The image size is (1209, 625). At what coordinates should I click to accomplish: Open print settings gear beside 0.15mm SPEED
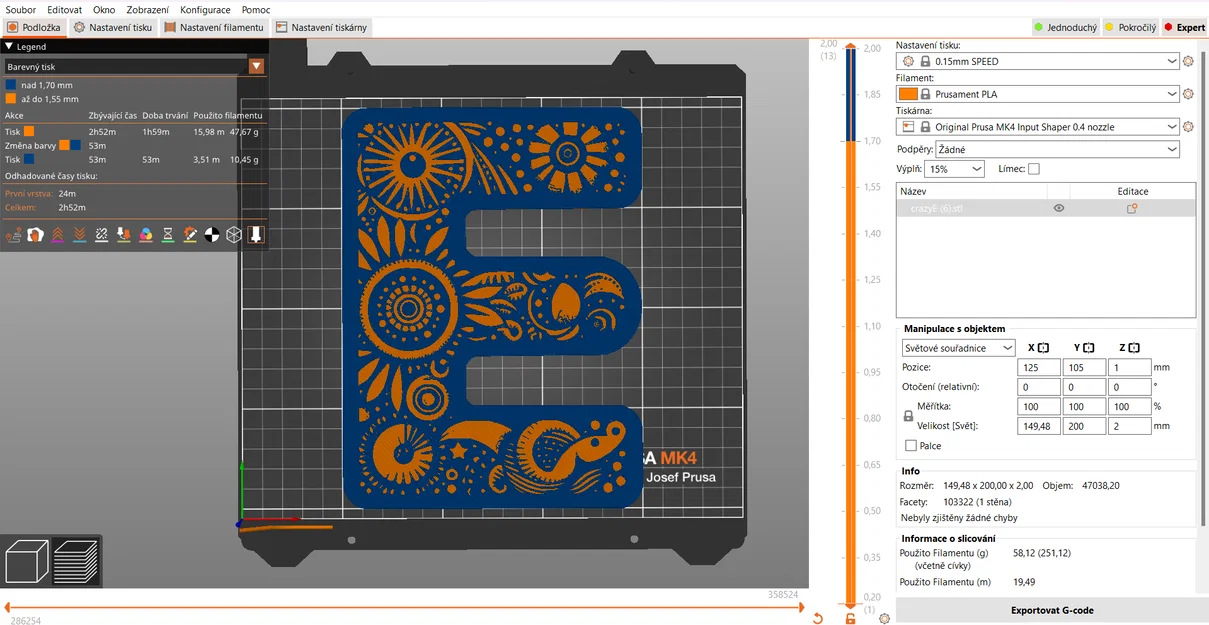(x=1188, y=61)
